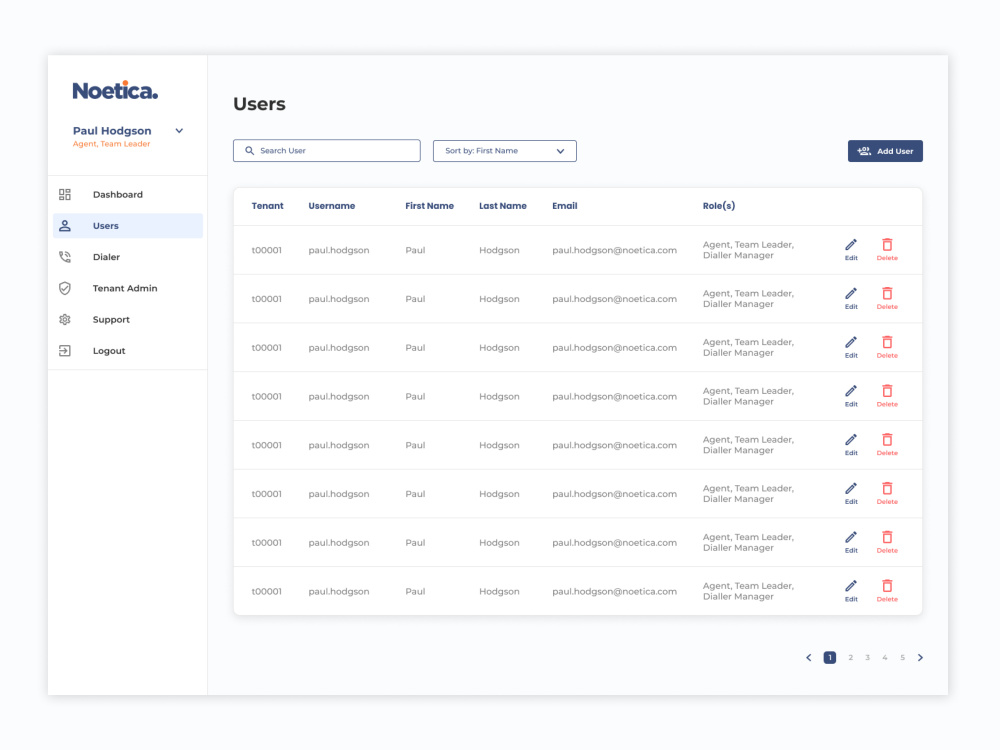Jump to page 3
This screenshot has width=1000, height=750.
pyautogui.click(x=867, y=658)
